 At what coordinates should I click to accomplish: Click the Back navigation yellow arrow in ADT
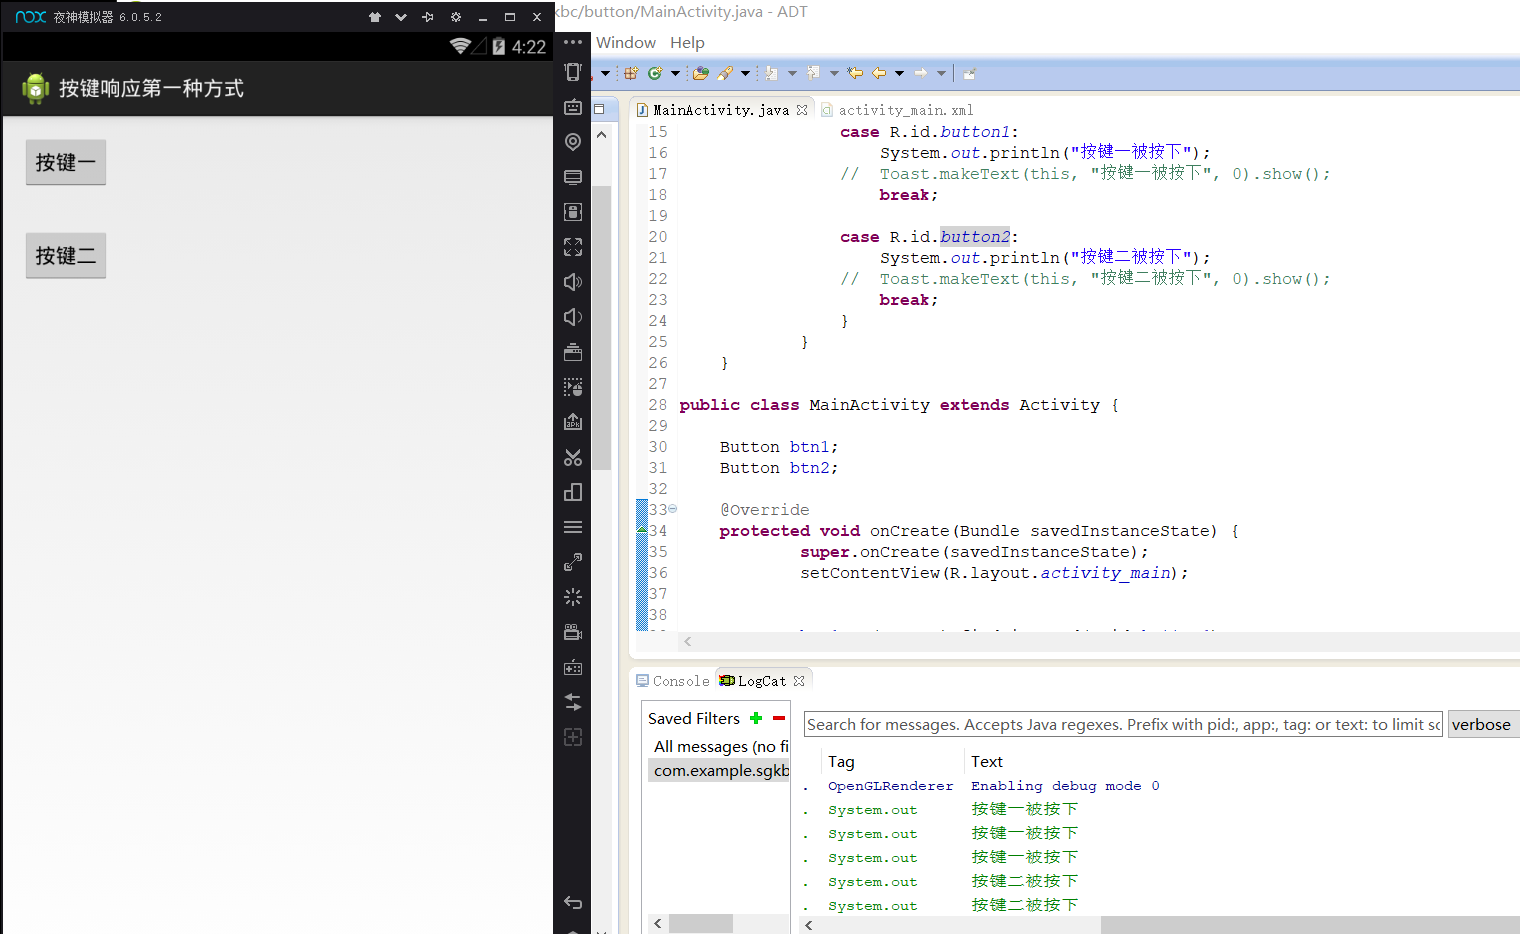click(879, 73)
